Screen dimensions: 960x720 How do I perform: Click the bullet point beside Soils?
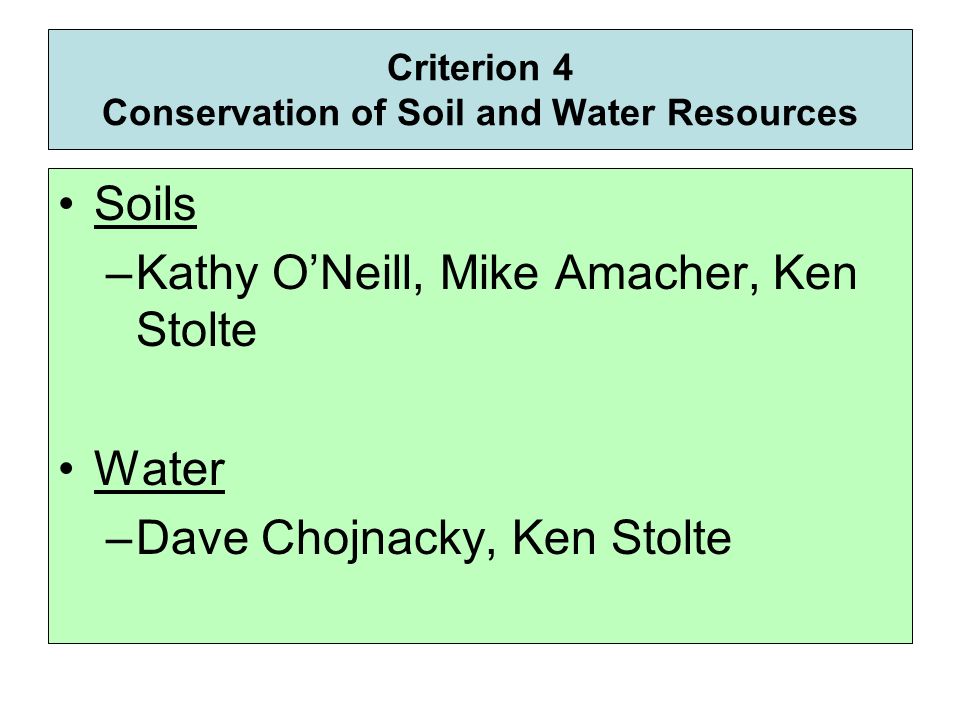point(66,204)
